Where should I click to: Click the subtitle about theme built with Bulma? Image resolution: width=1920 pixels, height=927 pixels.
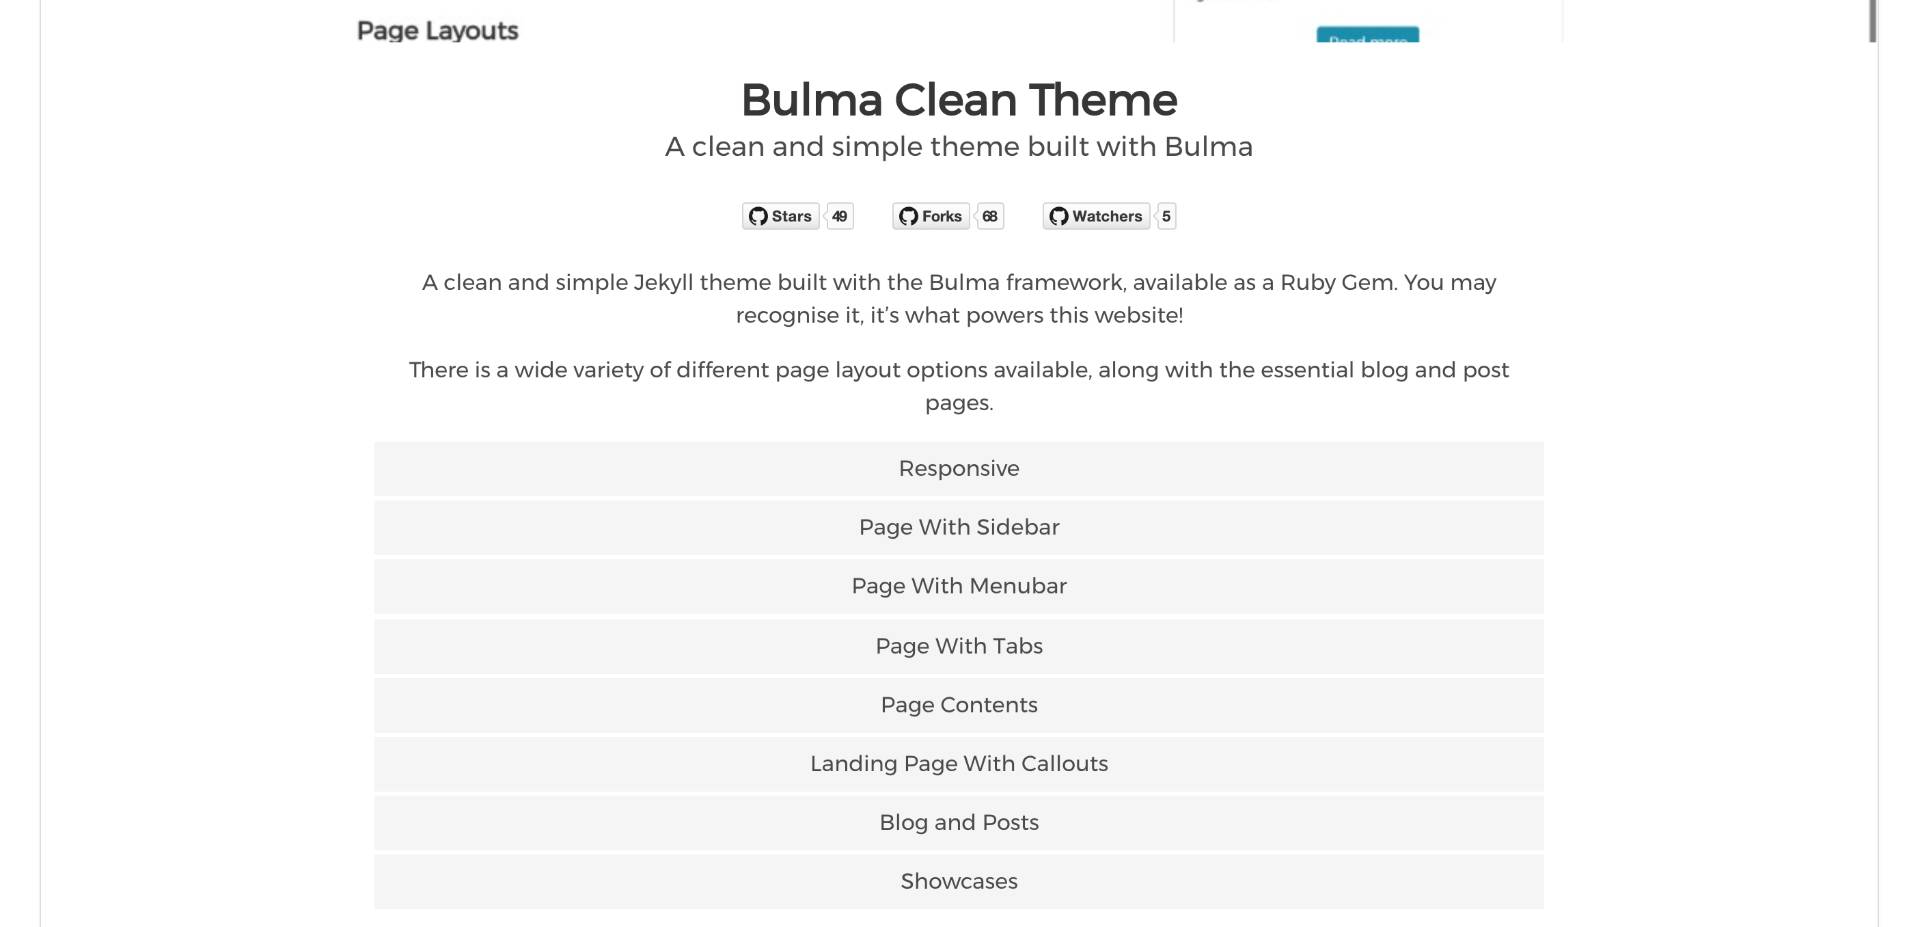(x=959, y=147)
